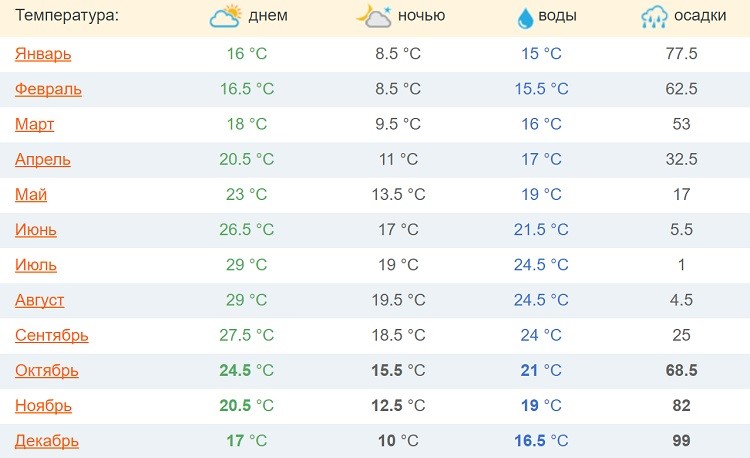750x458 pixels.
Task: Go to the Июнь link
Action: [x=36, y=230]
